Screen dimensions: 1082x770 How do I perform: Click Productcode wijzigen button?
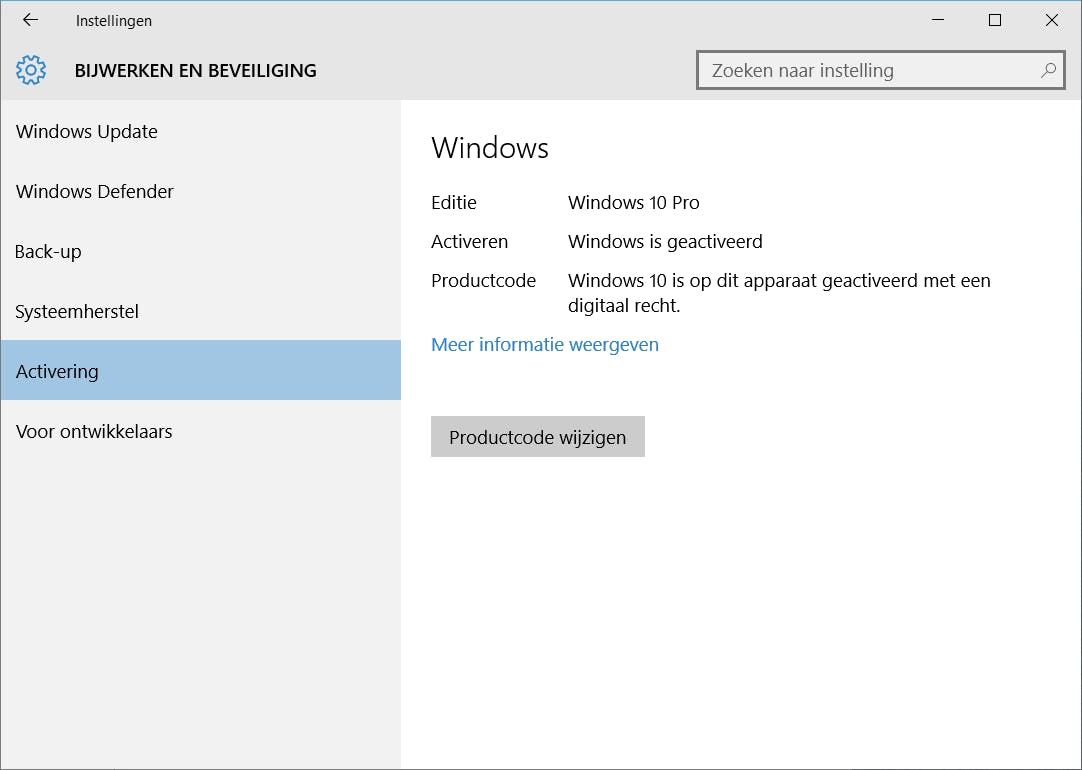click(538, 437)
